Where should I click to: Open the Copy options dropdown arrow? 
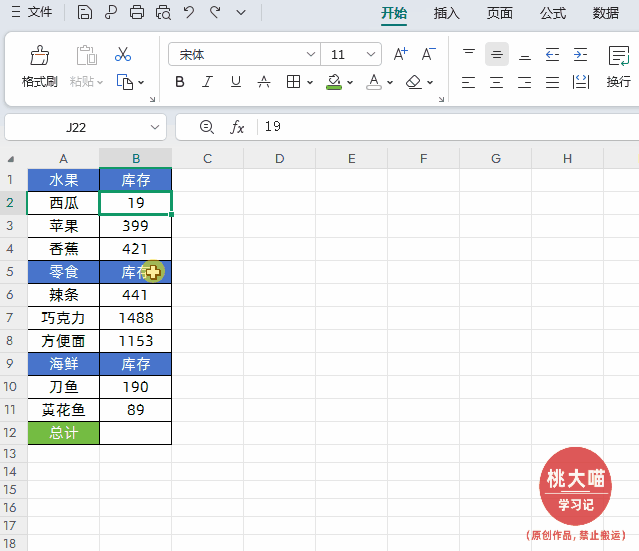coord(141,82)
